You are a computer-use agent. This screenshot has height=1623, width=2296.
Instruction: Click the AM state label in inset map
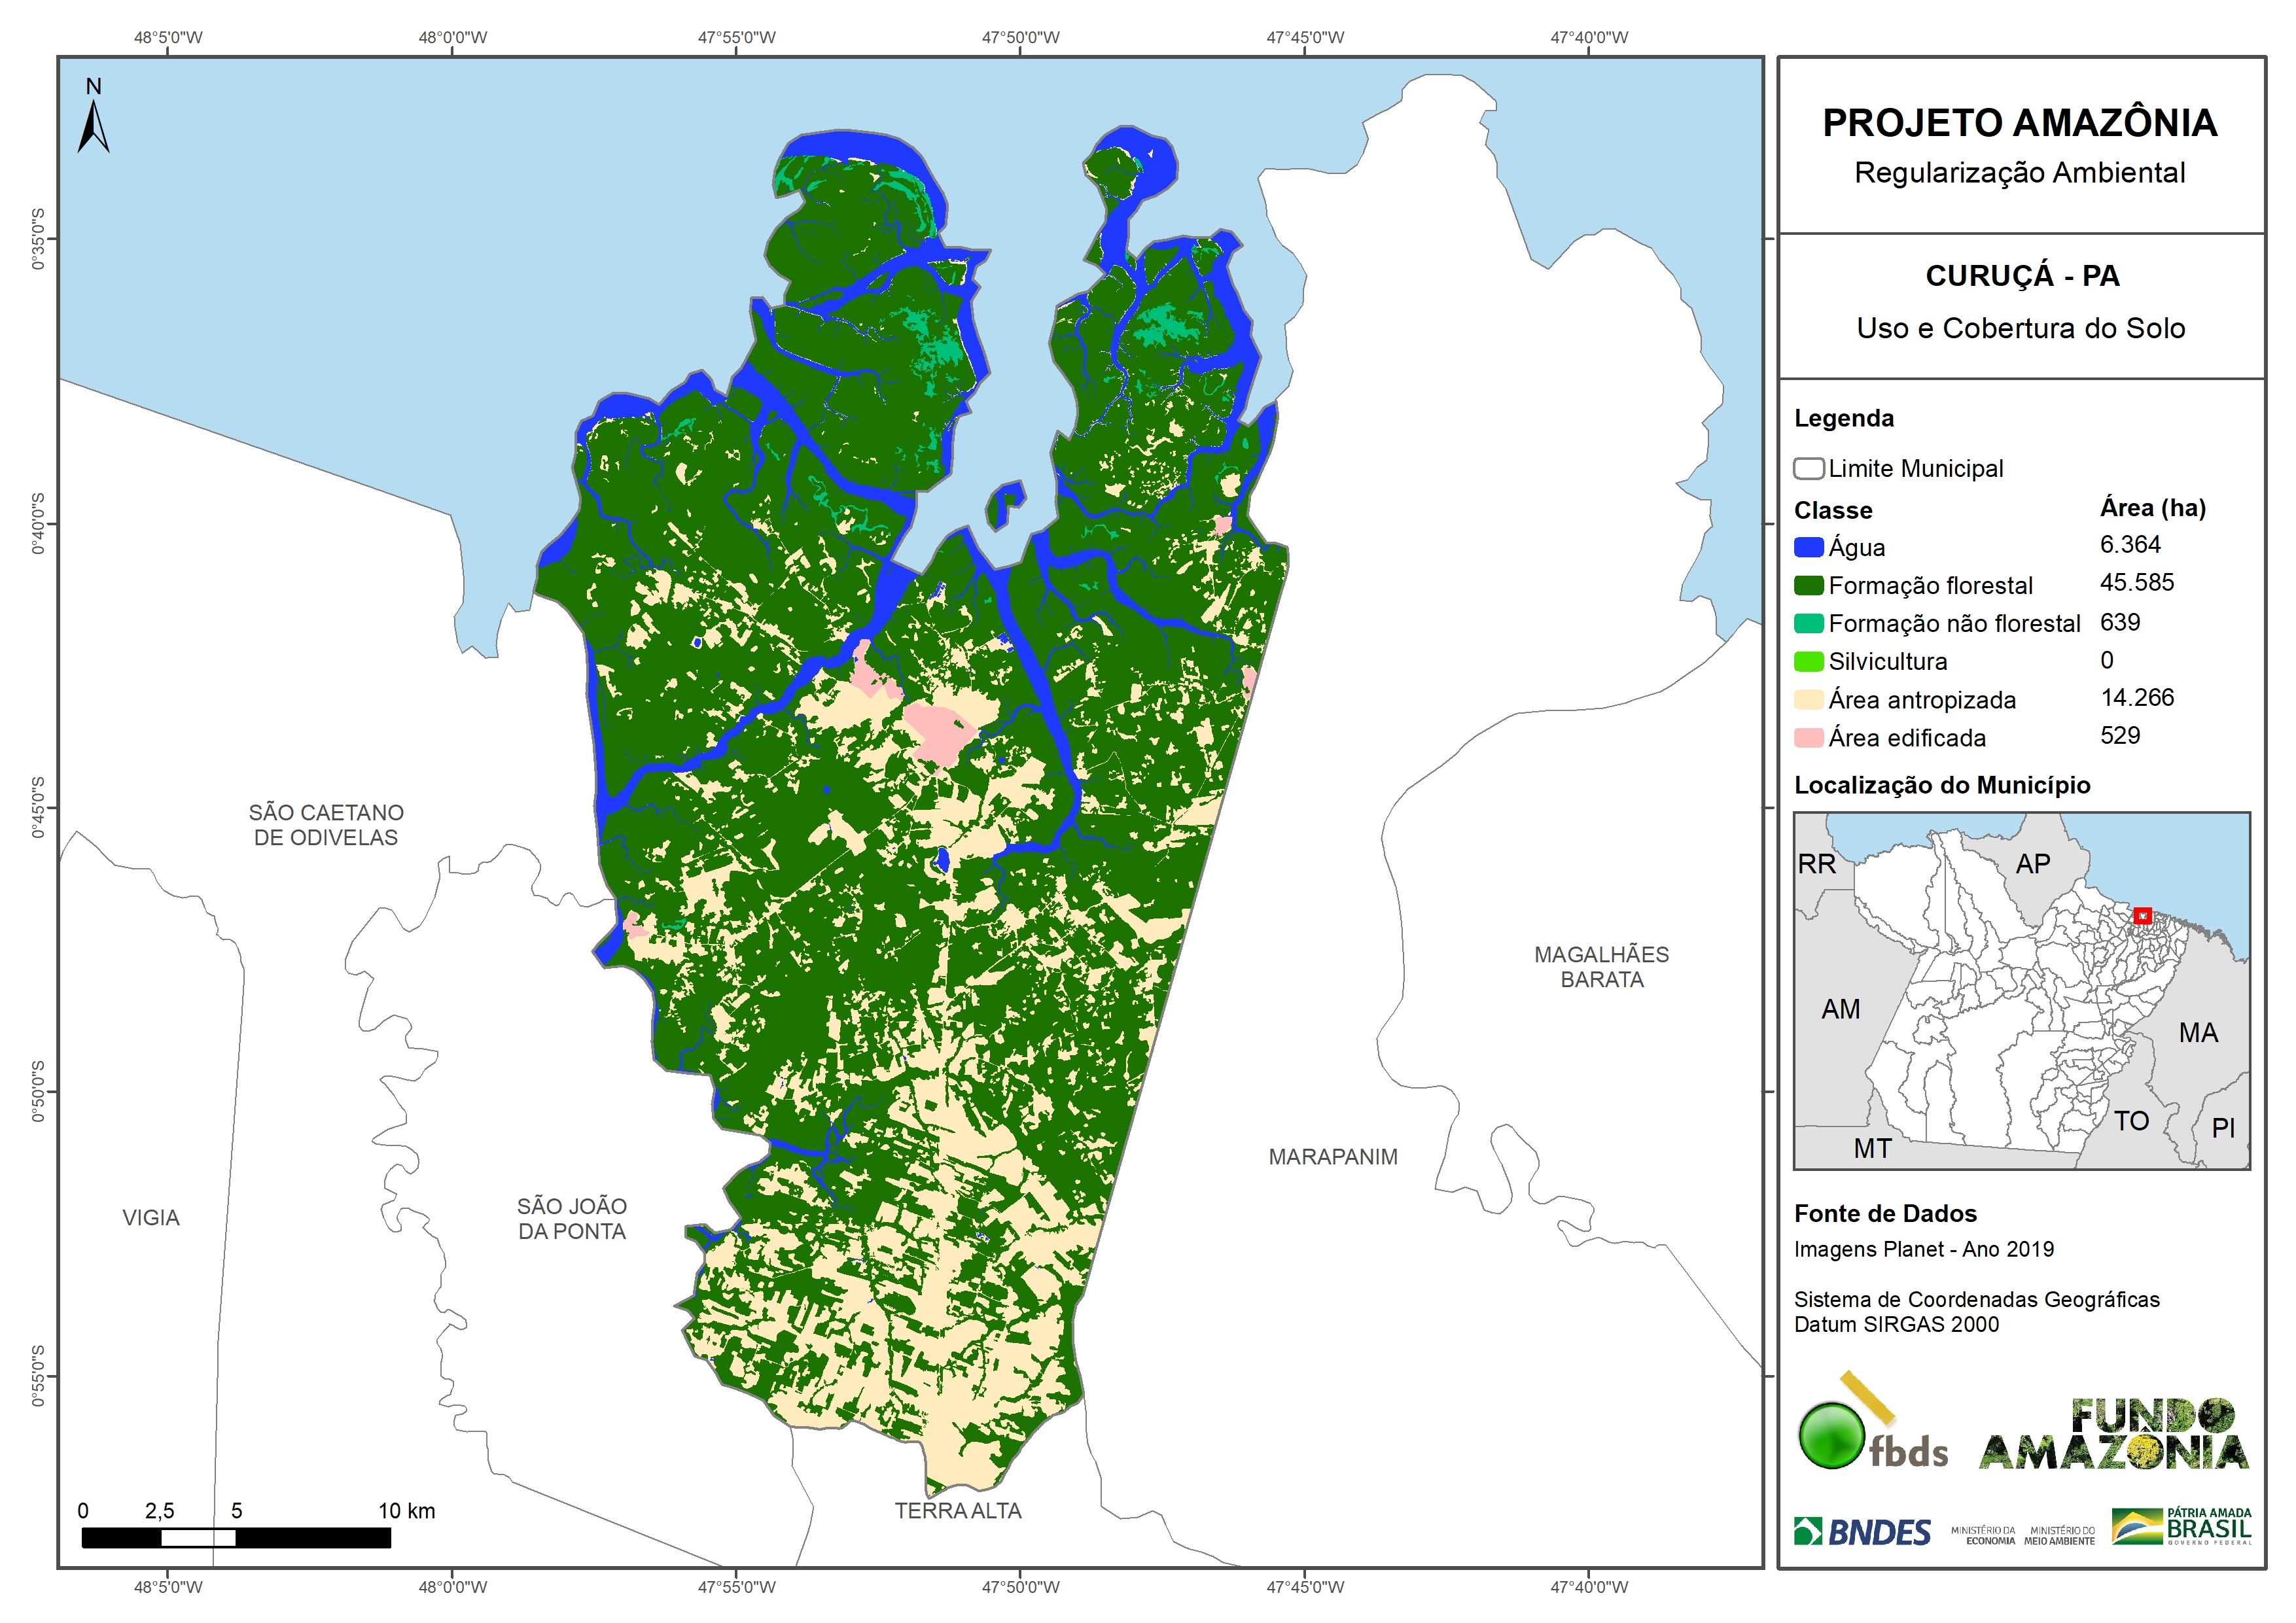[x=1840, y=1009]
